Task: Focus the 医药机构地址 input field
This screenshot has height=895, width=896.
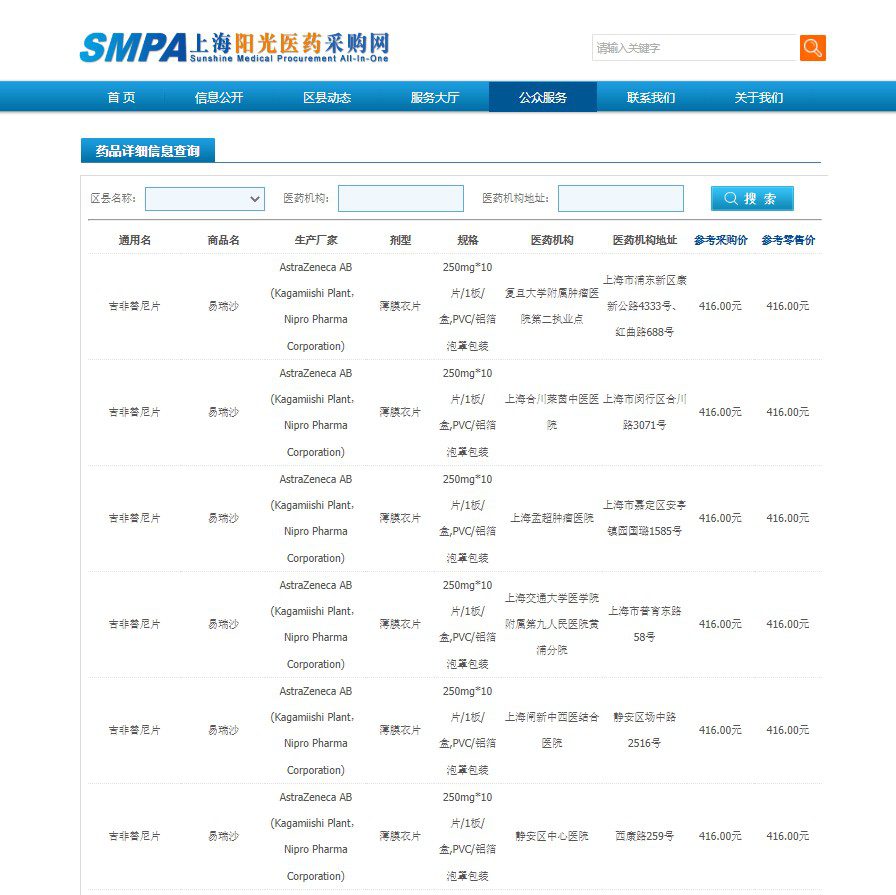Action: (621, 198)
